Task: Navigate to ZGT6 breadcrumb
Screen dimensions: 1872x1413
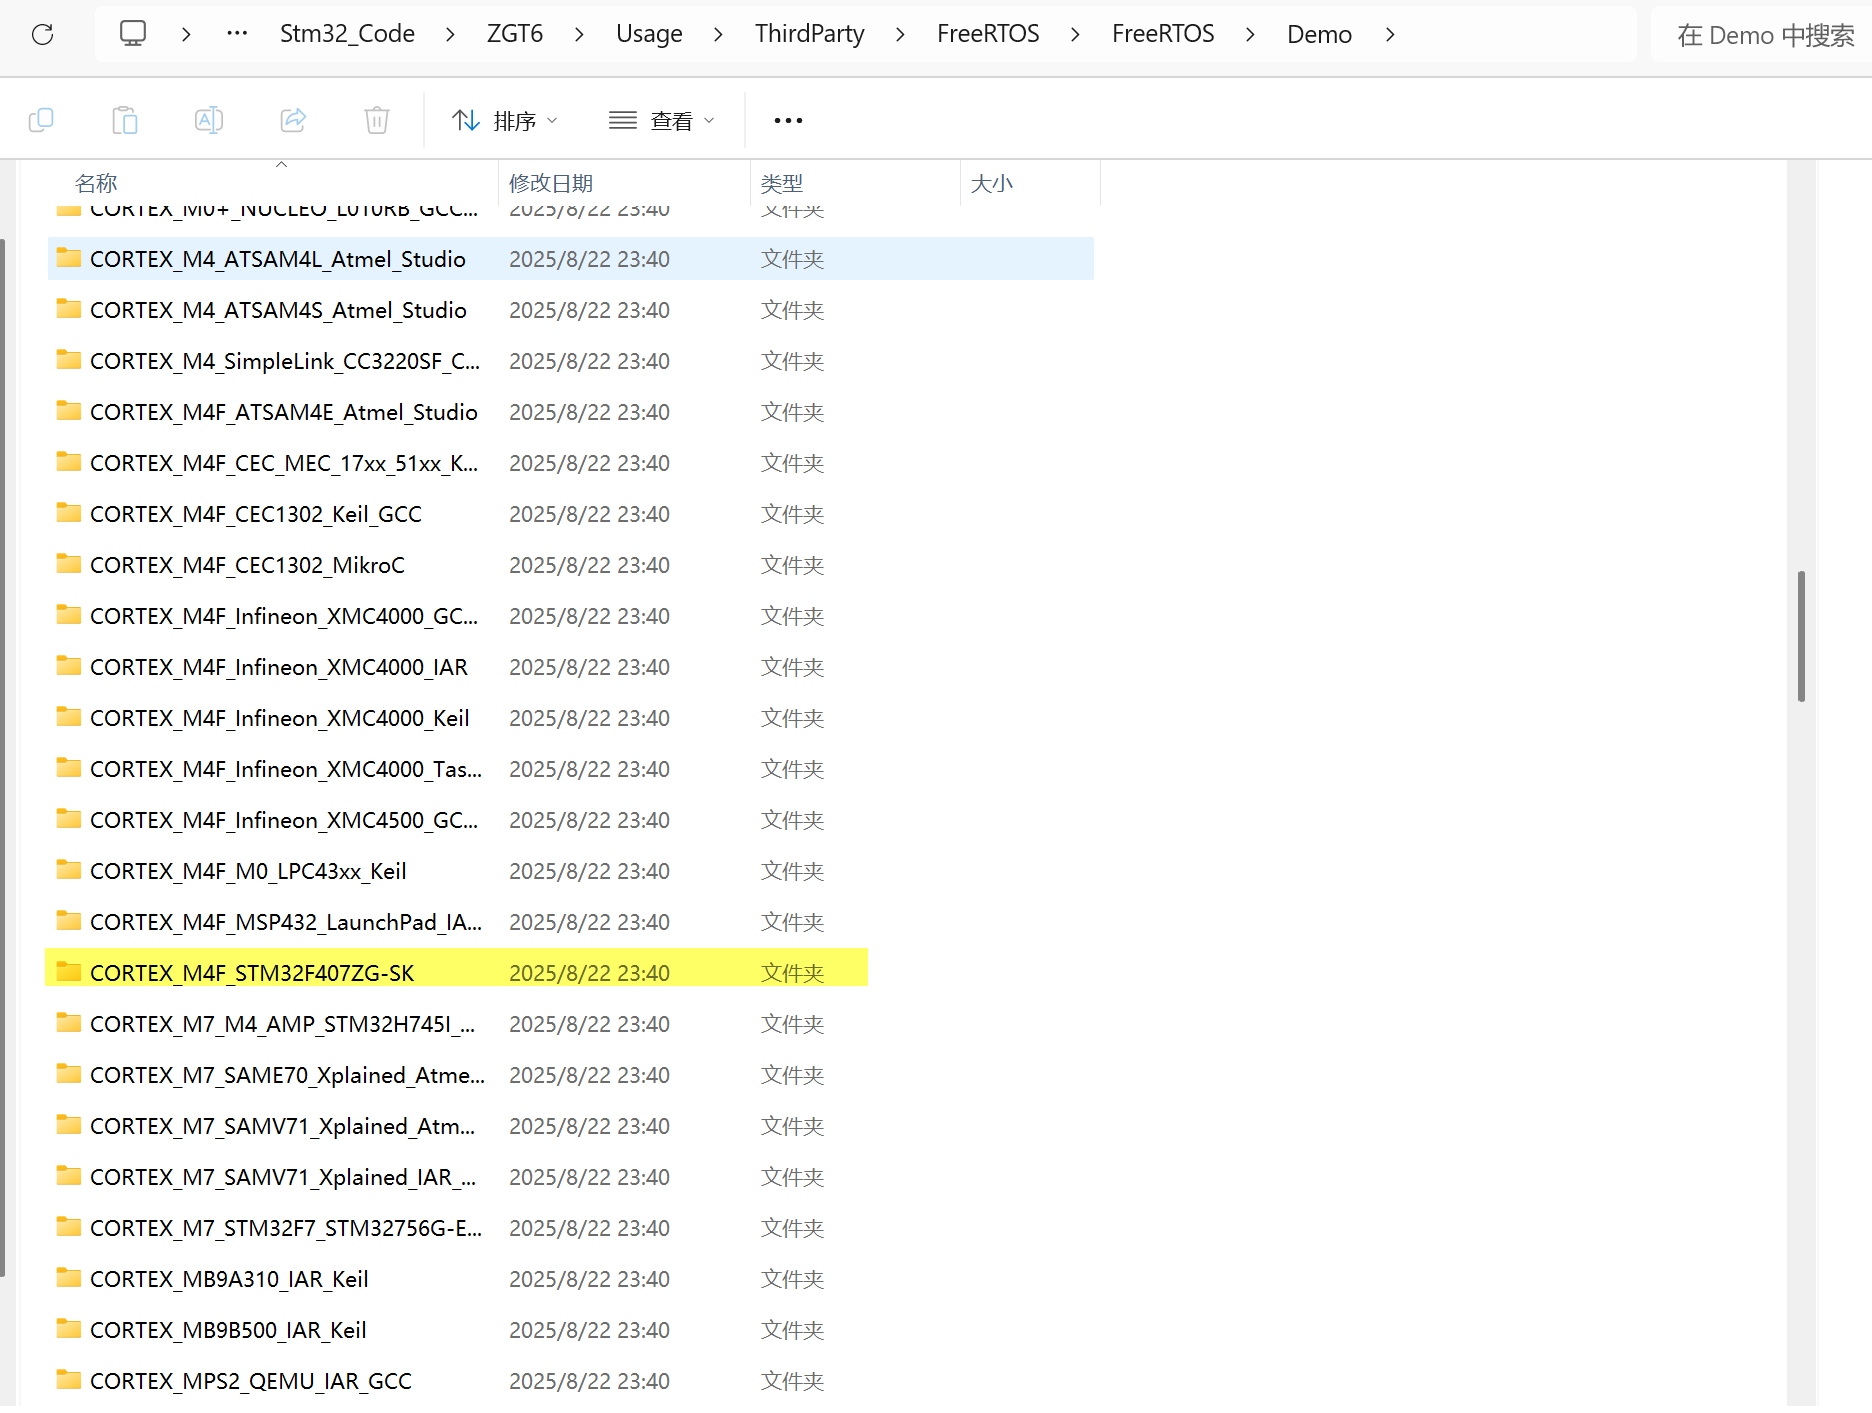Action: coord(515,34)
